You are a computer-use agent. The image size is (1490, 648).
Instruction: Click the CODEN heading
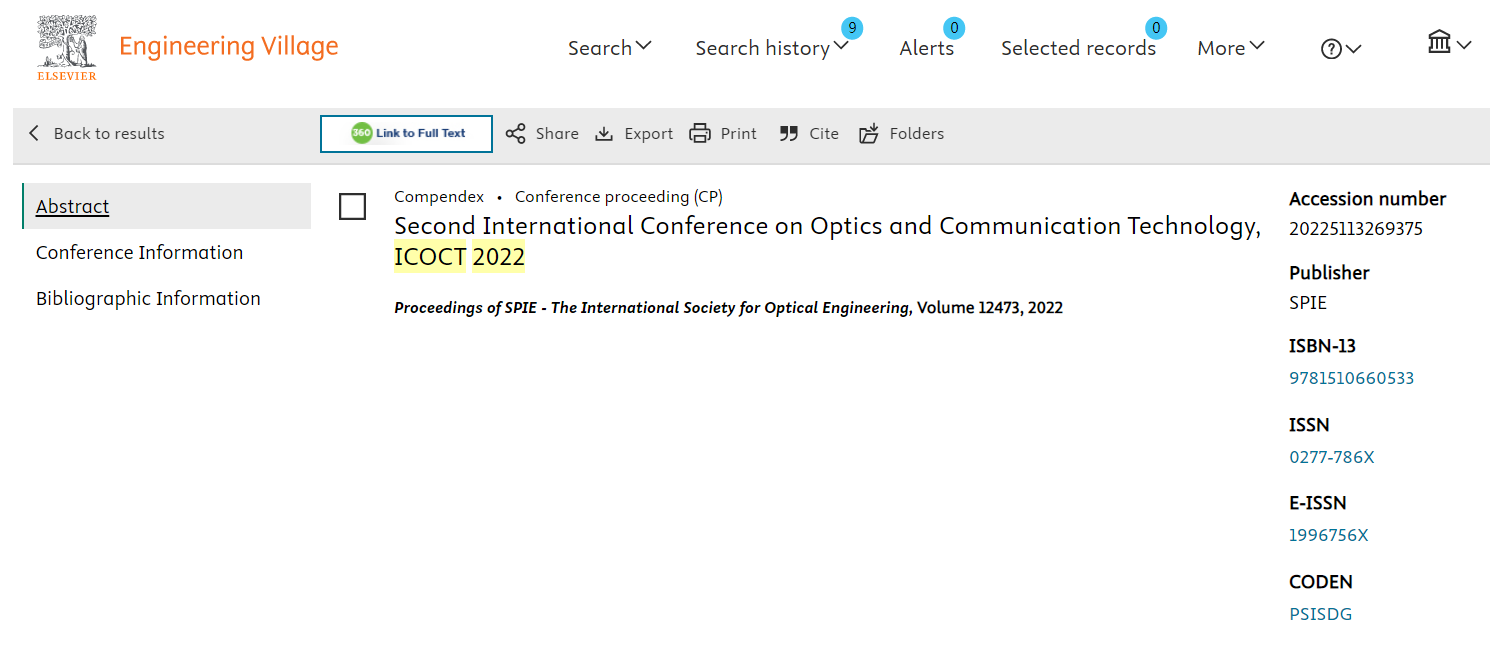(1321, 582)
